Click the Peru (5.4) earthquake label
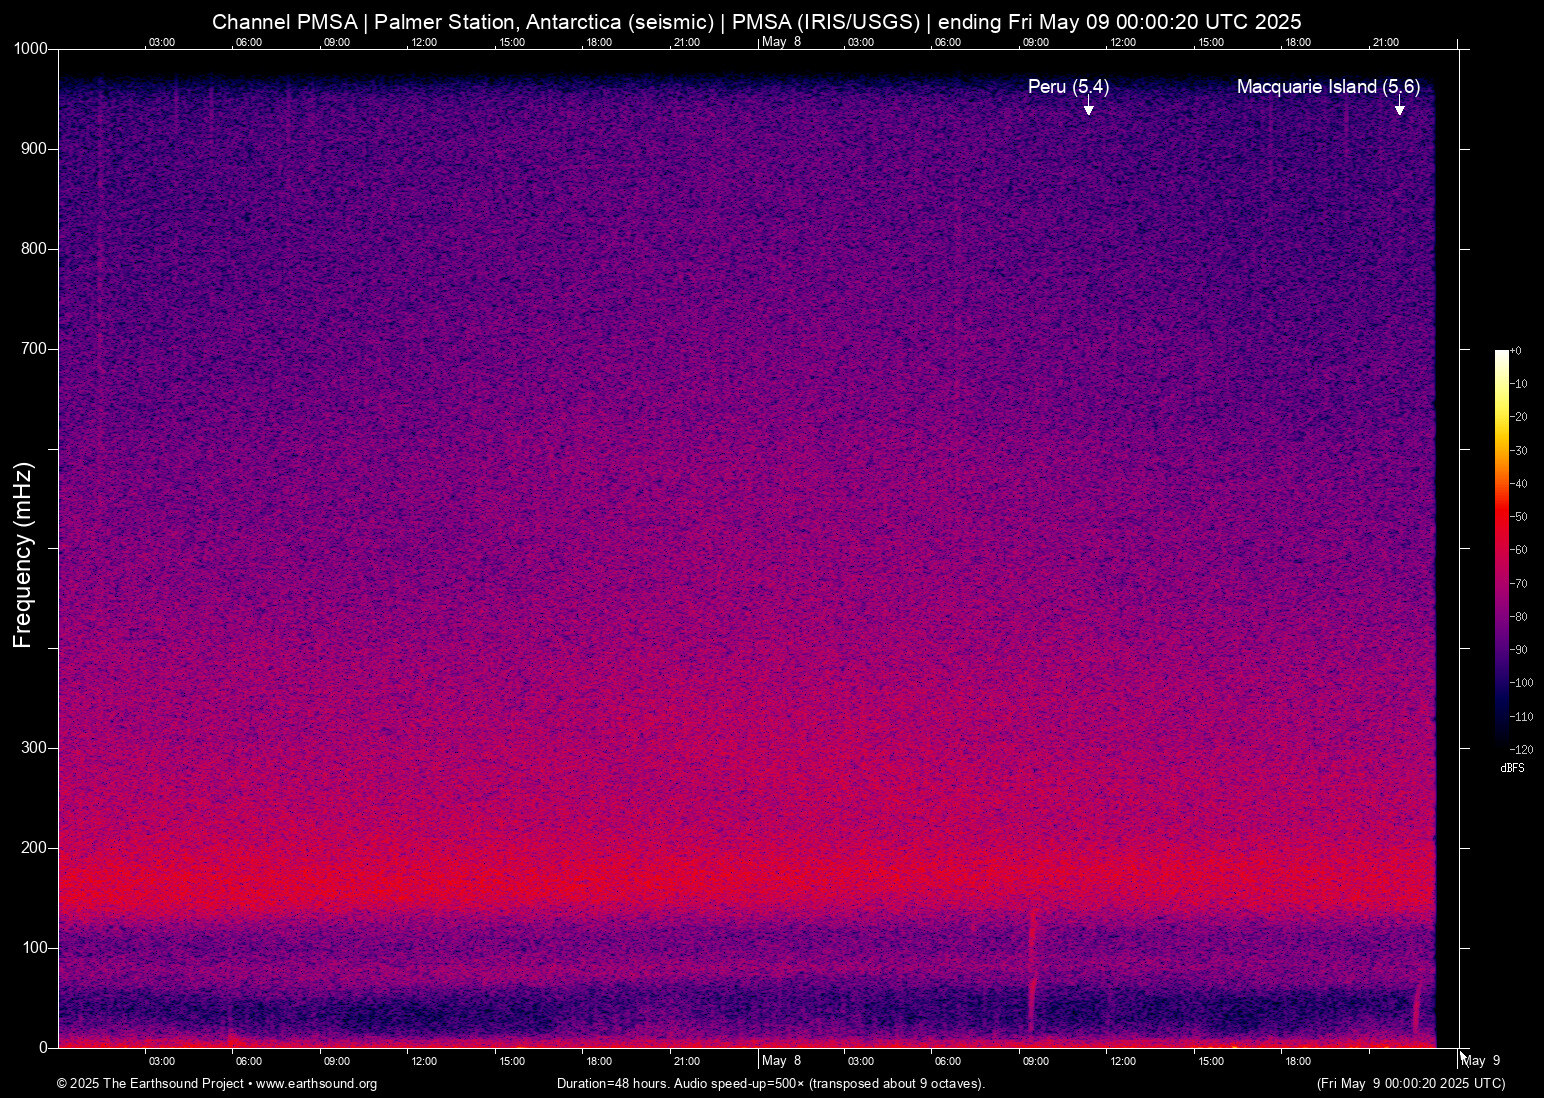Image resolution: width=1544 pixels, height=1098 pixels. pos(1068,87)
